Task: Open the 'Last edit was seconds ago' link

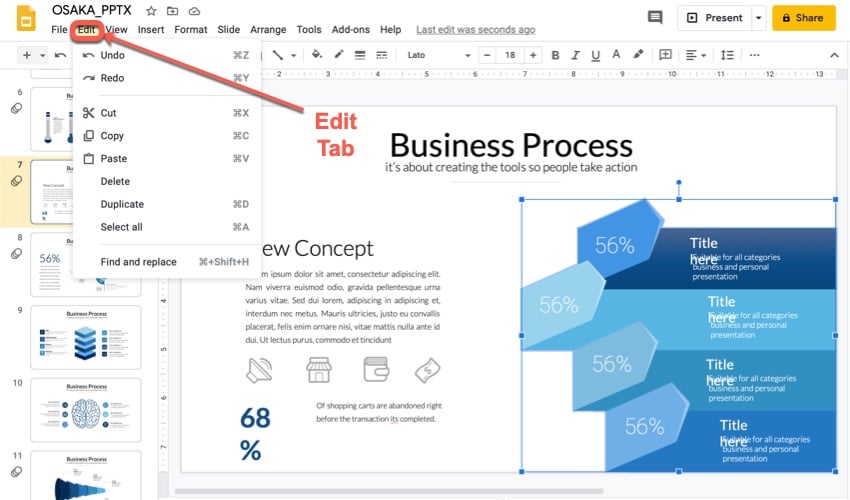Action: [475, 30]
